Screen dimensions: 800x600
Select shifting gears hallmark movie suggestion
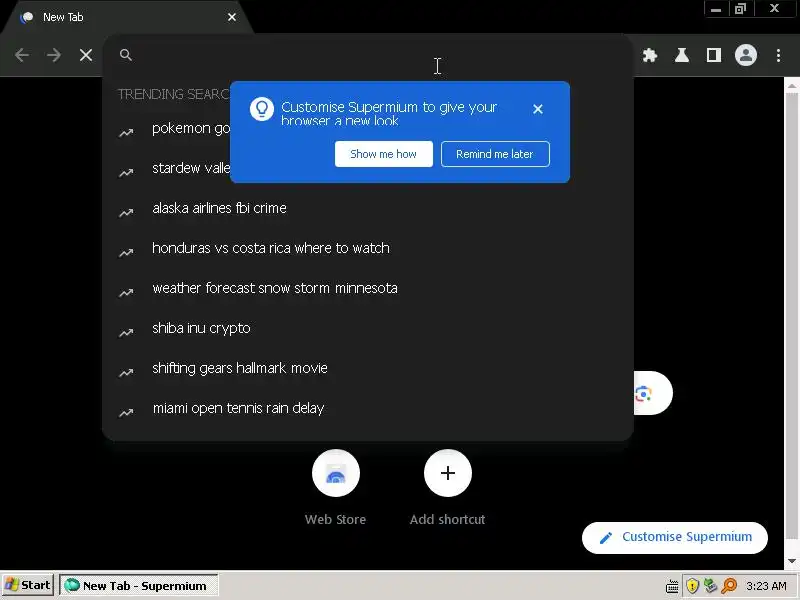click(367, 368)
